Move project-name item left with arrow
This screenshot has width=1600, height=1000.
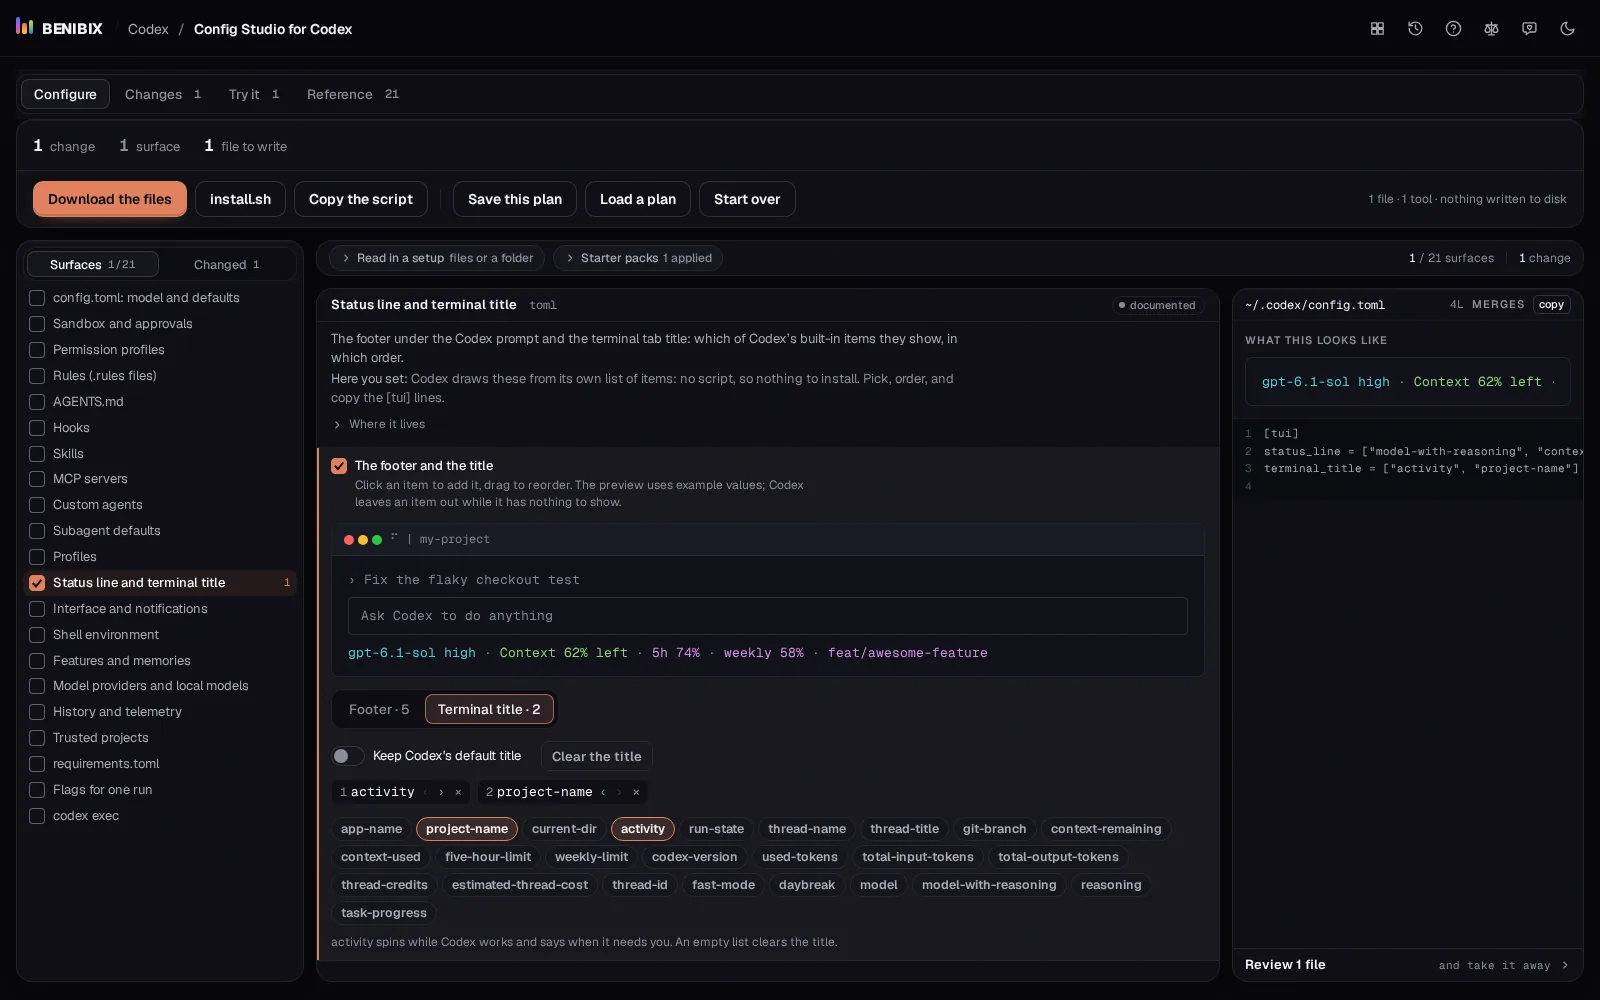[x=603, y=792]
